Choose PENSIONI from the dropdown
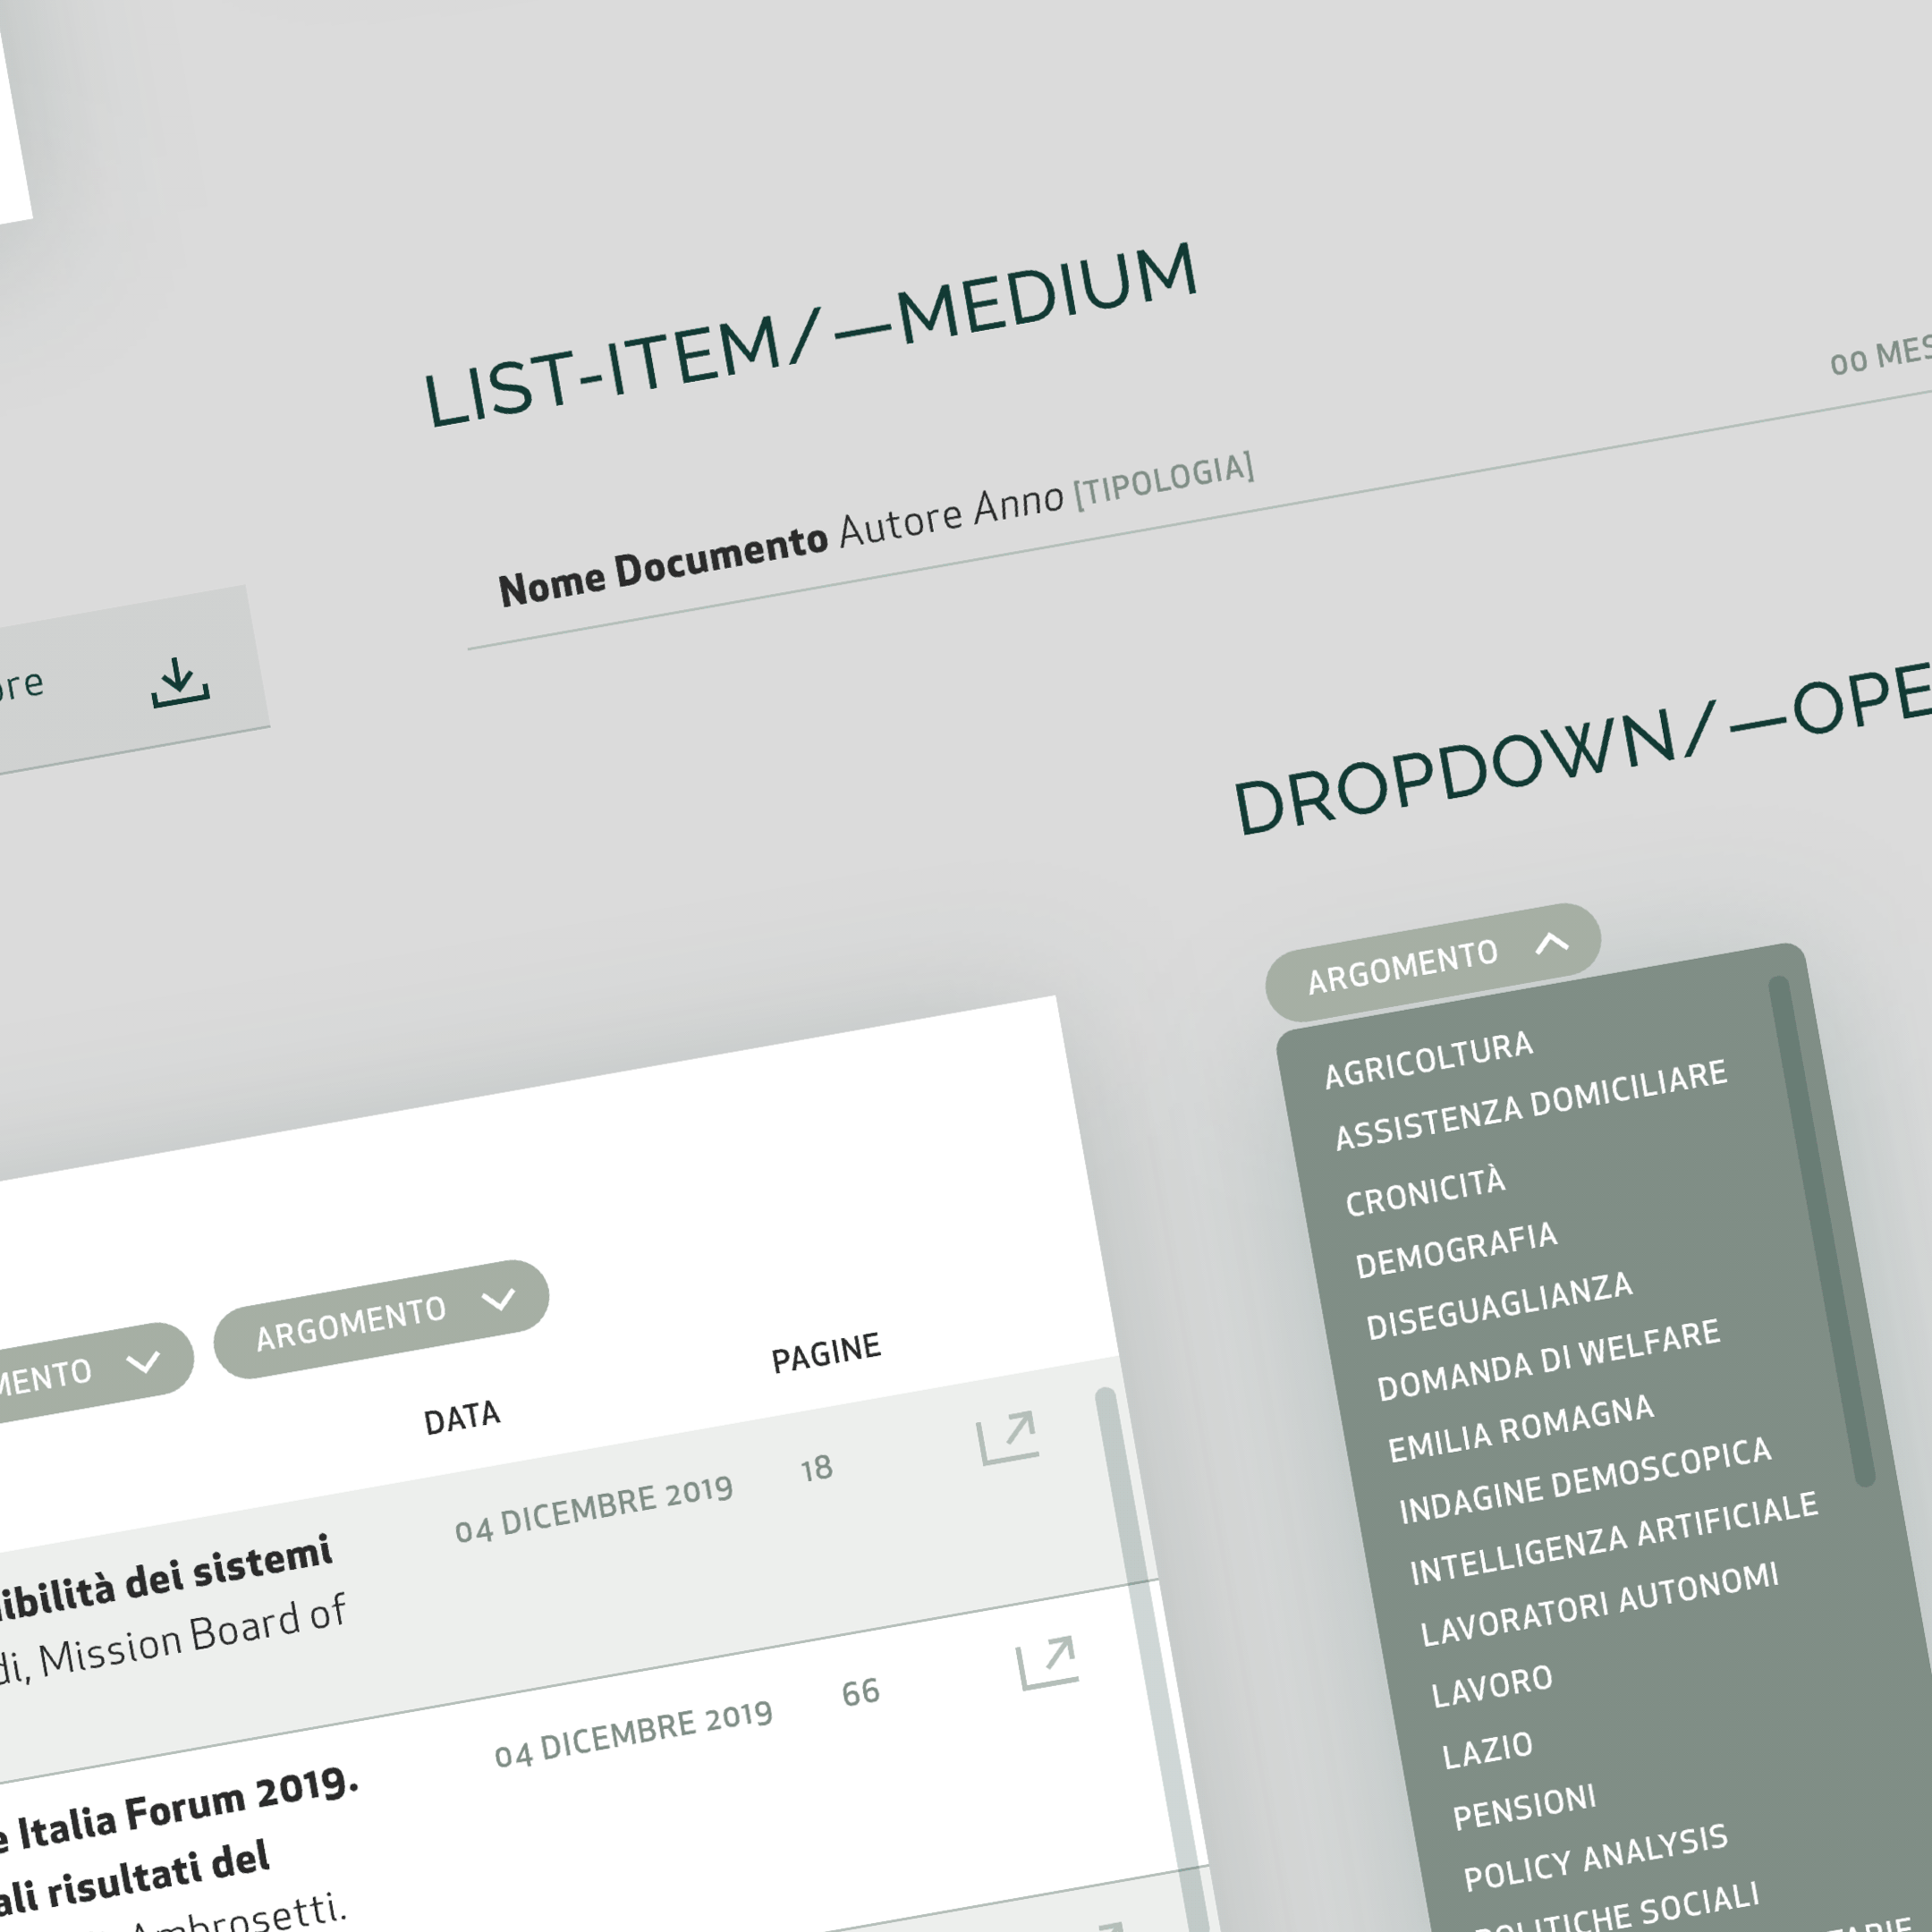Viewport: 1932px width, 1932px height. pyautogui.click(x=1523, y=1807)
